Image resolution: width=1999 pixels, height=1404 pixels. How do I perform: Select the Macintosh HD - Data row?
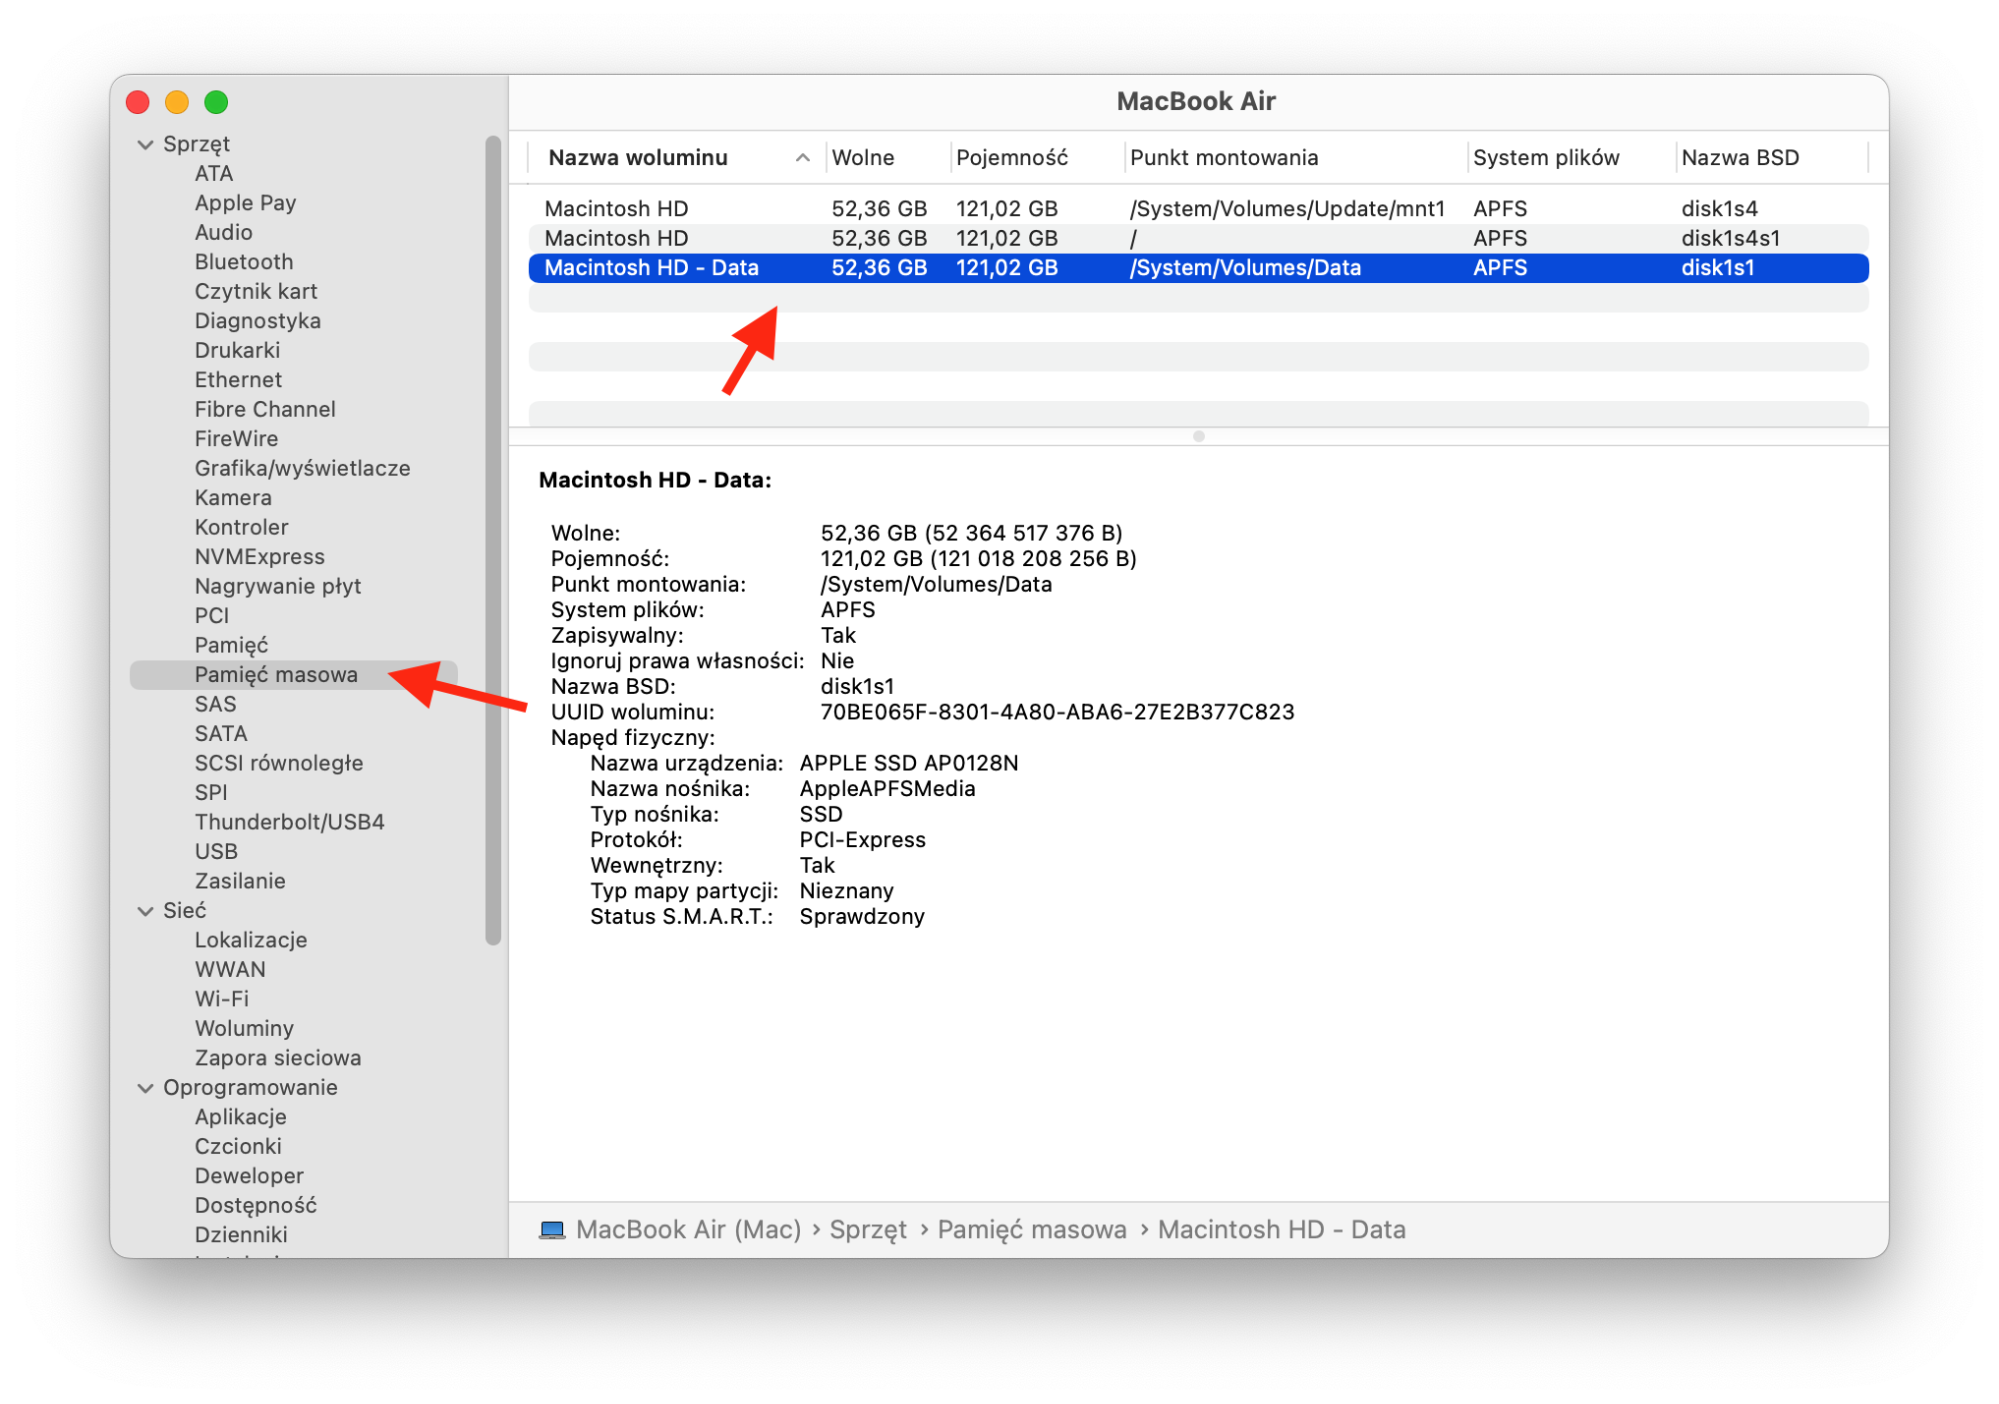[x=1198, y=268]
